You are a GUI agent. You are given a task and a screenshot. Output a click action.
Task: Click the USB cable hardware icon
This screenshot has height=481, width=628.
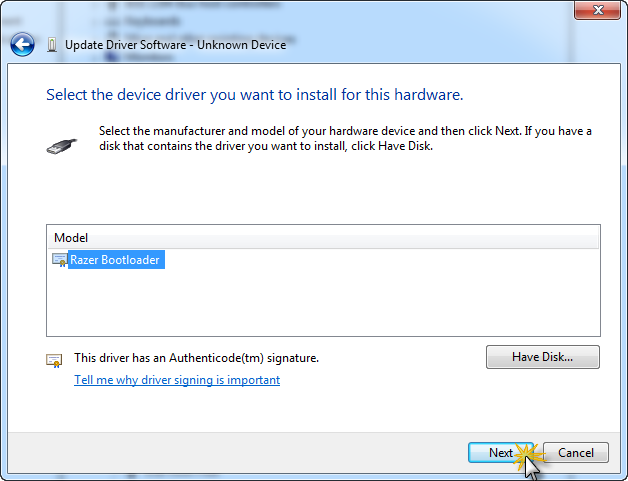(x=61, y=146)
